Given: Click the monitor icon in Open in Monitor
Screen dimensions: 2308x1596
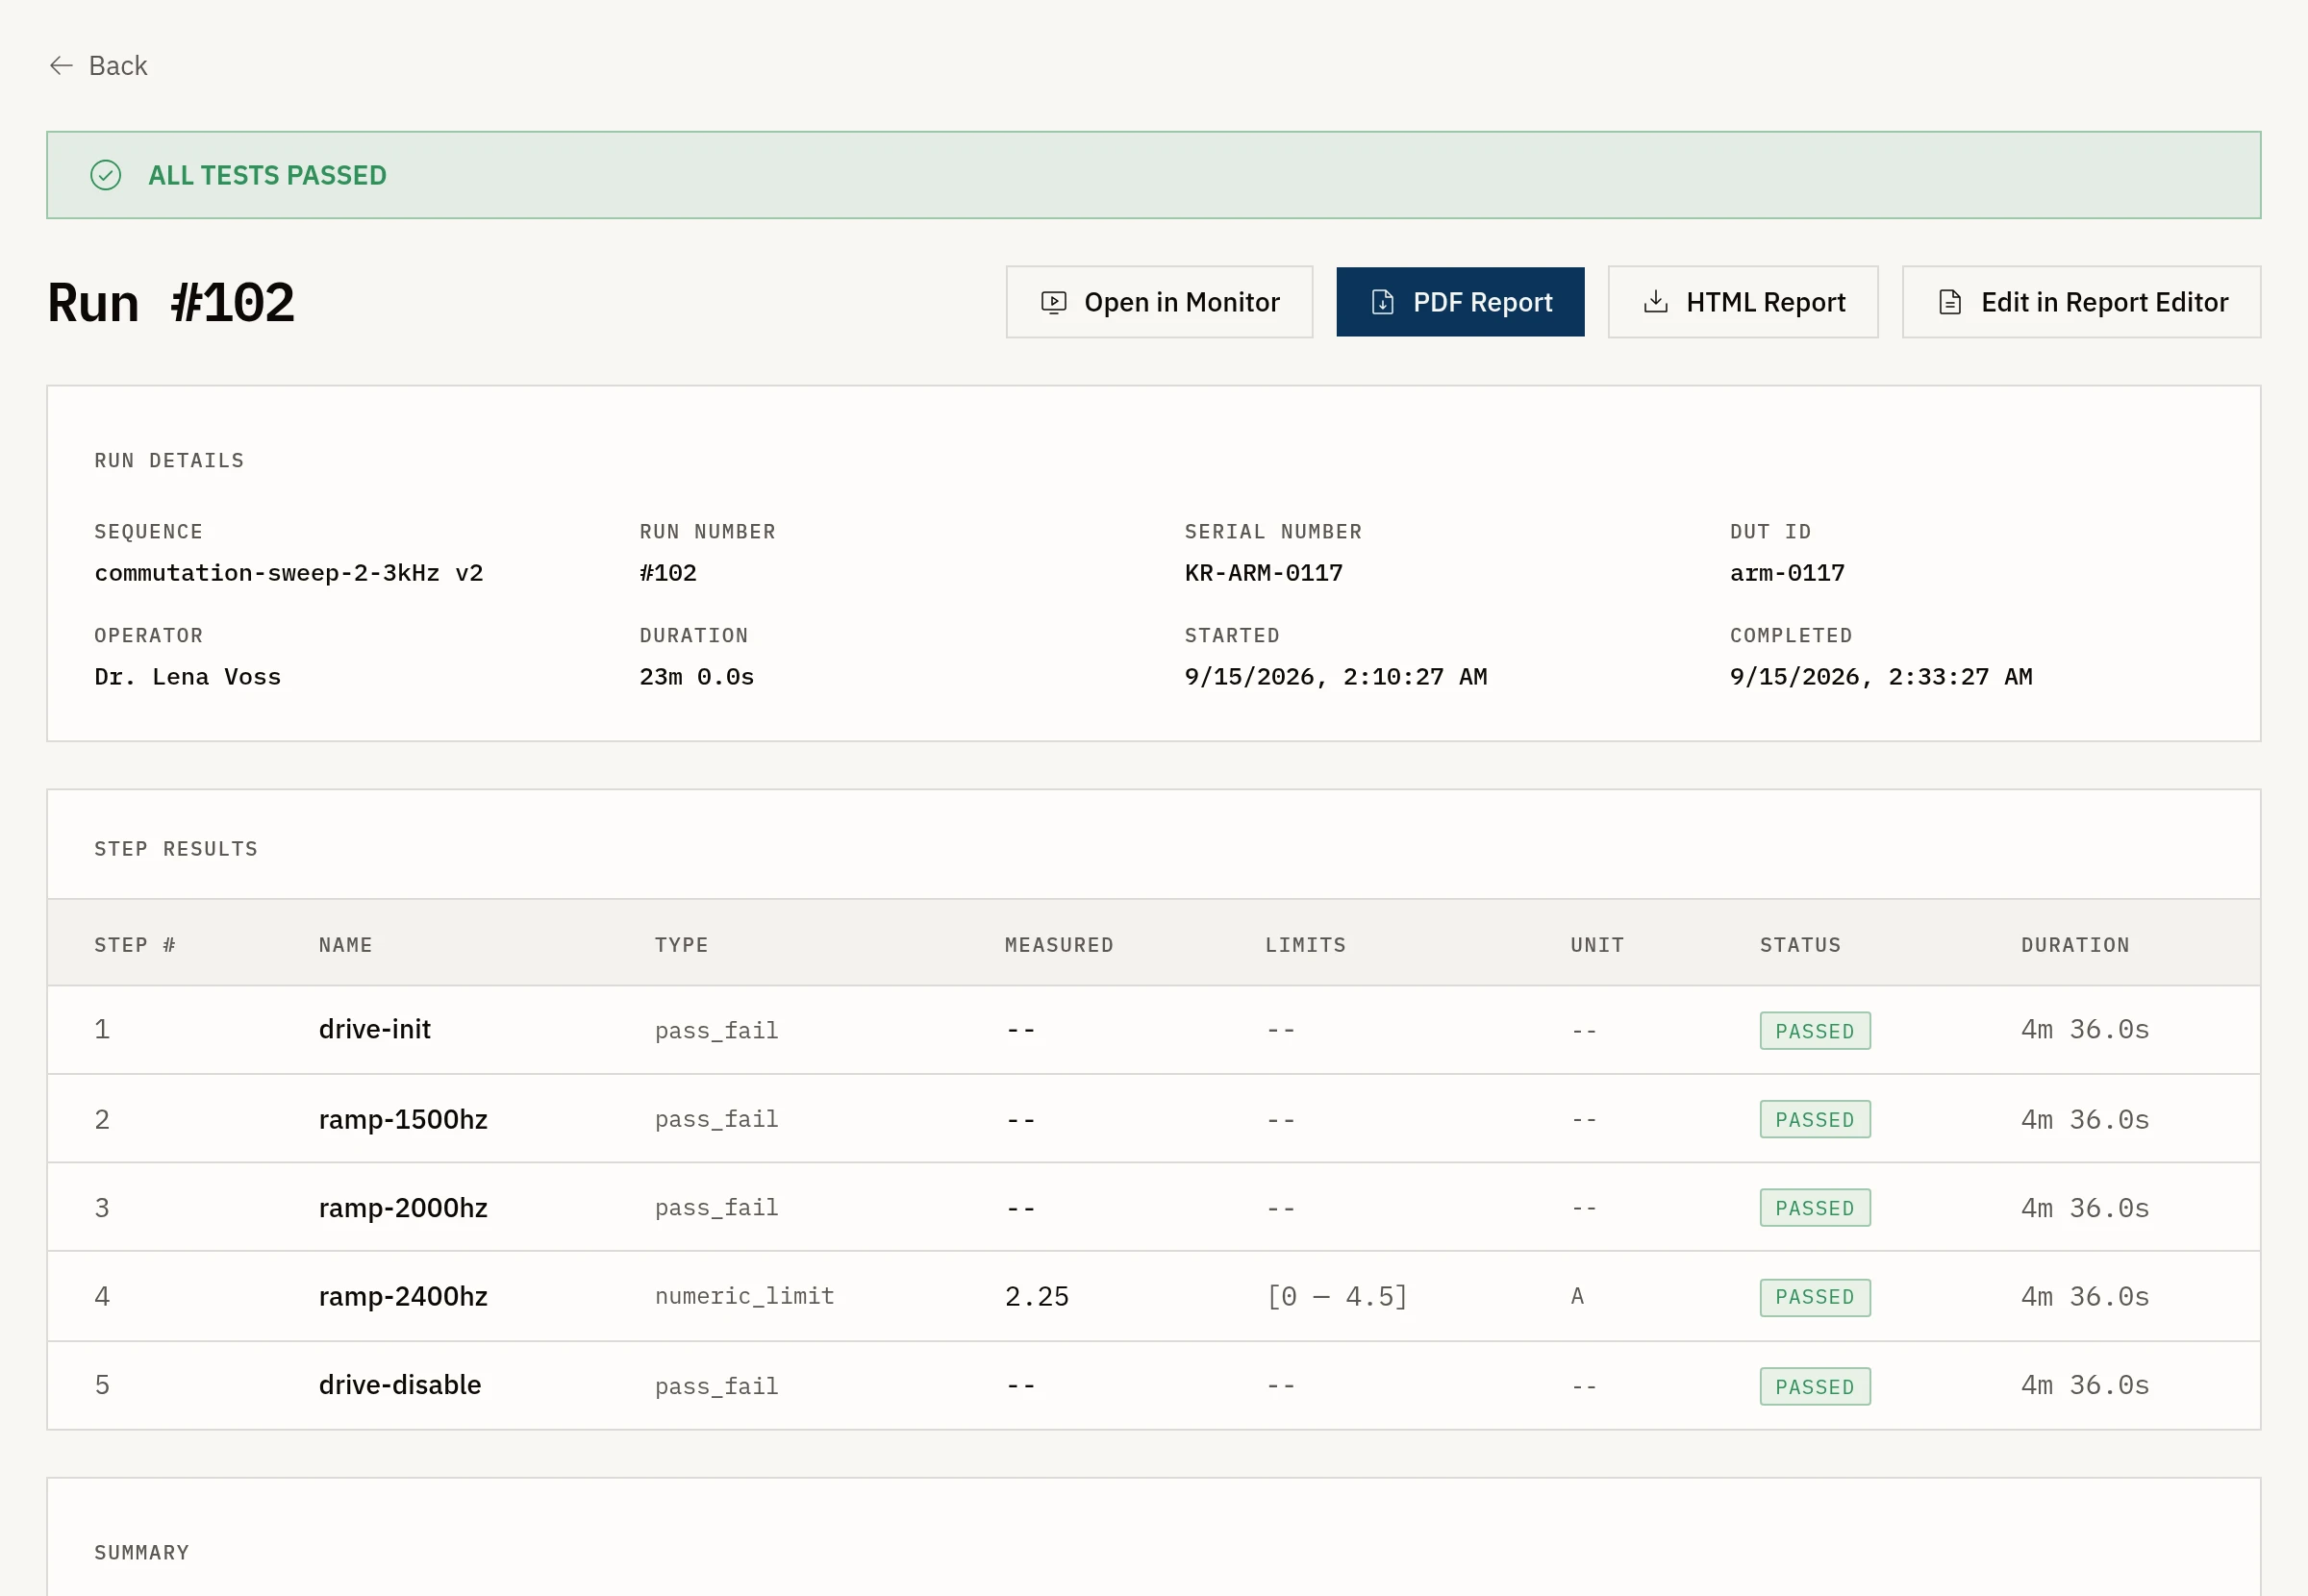Looking at the screenshot, I should [x=1054, y=302].
